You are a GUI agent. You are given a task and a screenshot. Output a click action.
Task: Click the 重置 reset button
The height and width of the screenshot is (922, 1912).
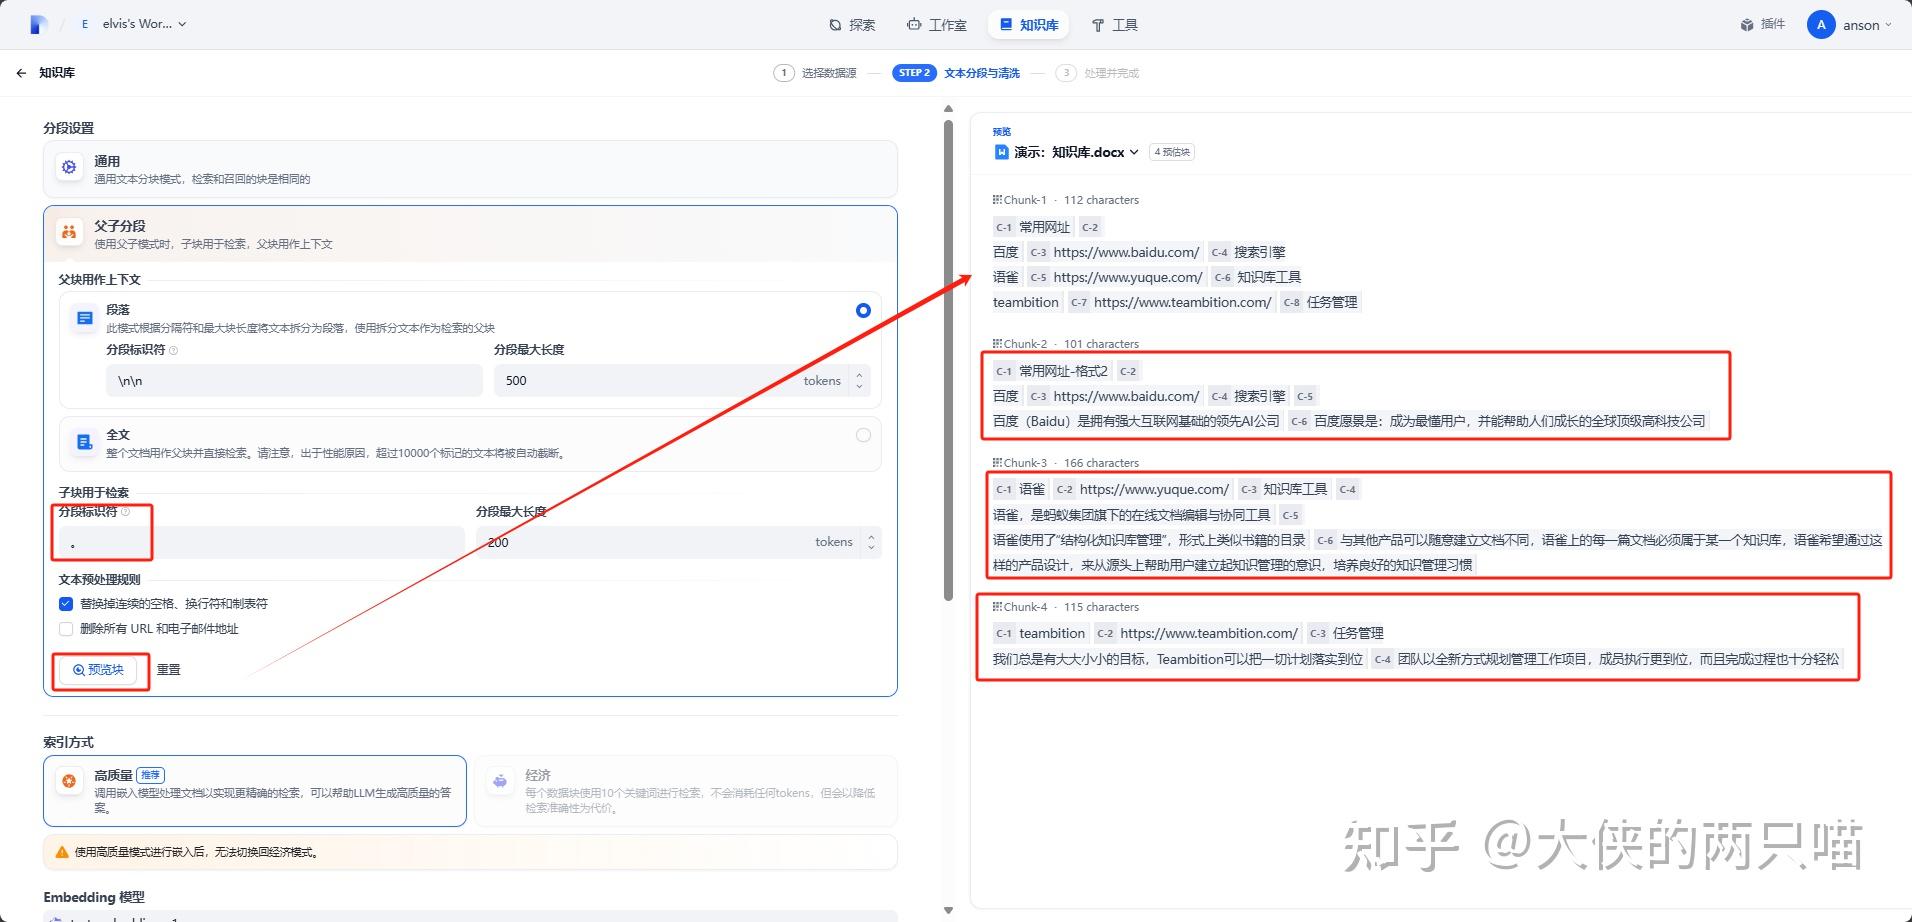coord(169,670)
